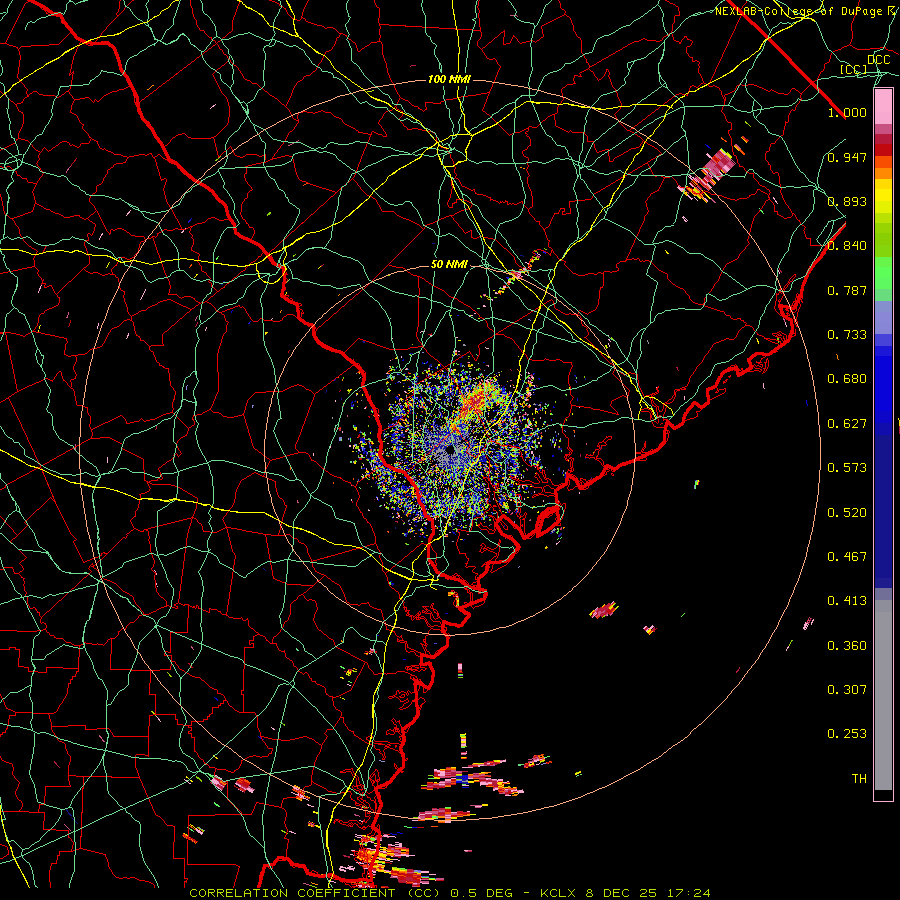Screen dimensions: 900x900
Task: Click the black radar site dot at center
Action: [450, 450]
